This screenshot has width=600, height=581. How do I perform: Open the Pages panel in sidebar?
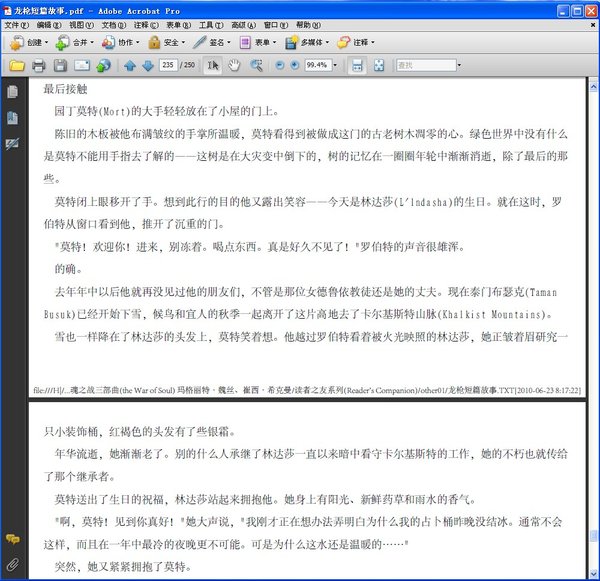(12, 93)
